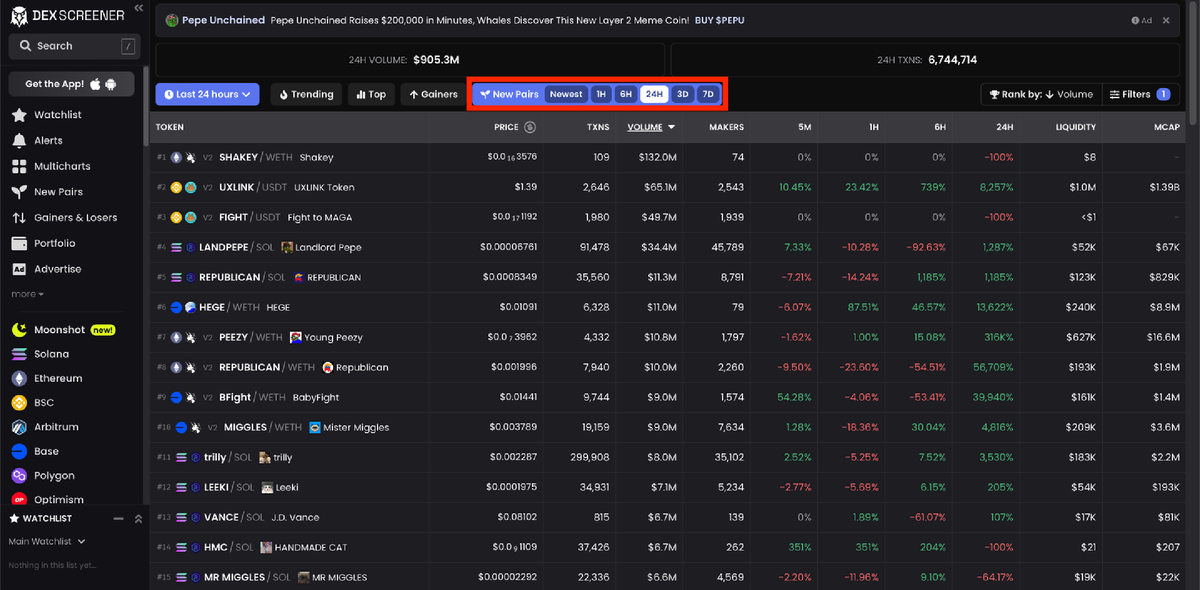Open the VANCE / SOL pair row
The image size is (1200, 590).
click(x=668, y=517)
